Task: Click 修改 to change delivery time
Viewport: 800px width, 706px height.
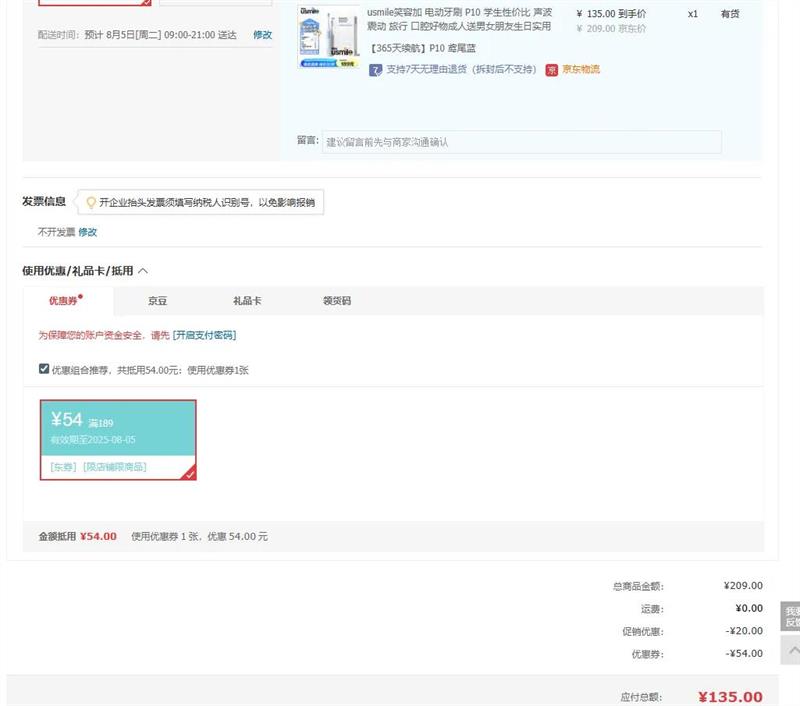Action: 262,35
